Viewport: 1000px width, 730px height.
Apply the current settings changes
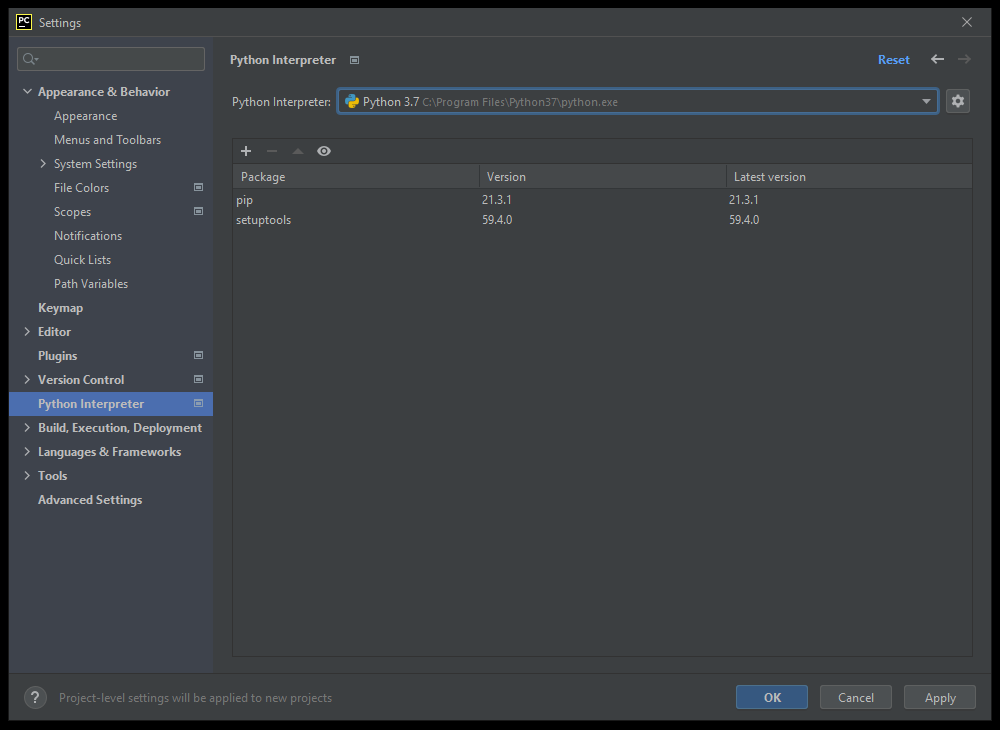(939, 697)
